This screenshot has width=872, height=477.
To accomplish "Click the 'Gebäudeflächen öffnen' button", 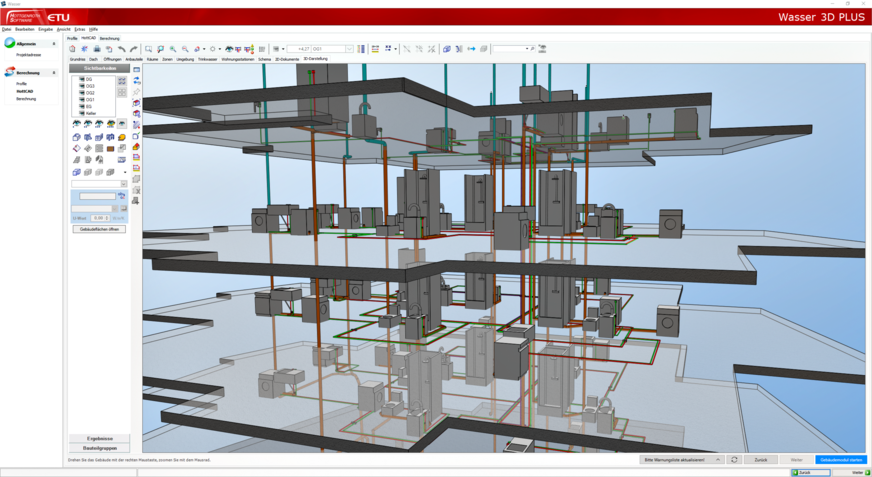I will pos(99,229).
